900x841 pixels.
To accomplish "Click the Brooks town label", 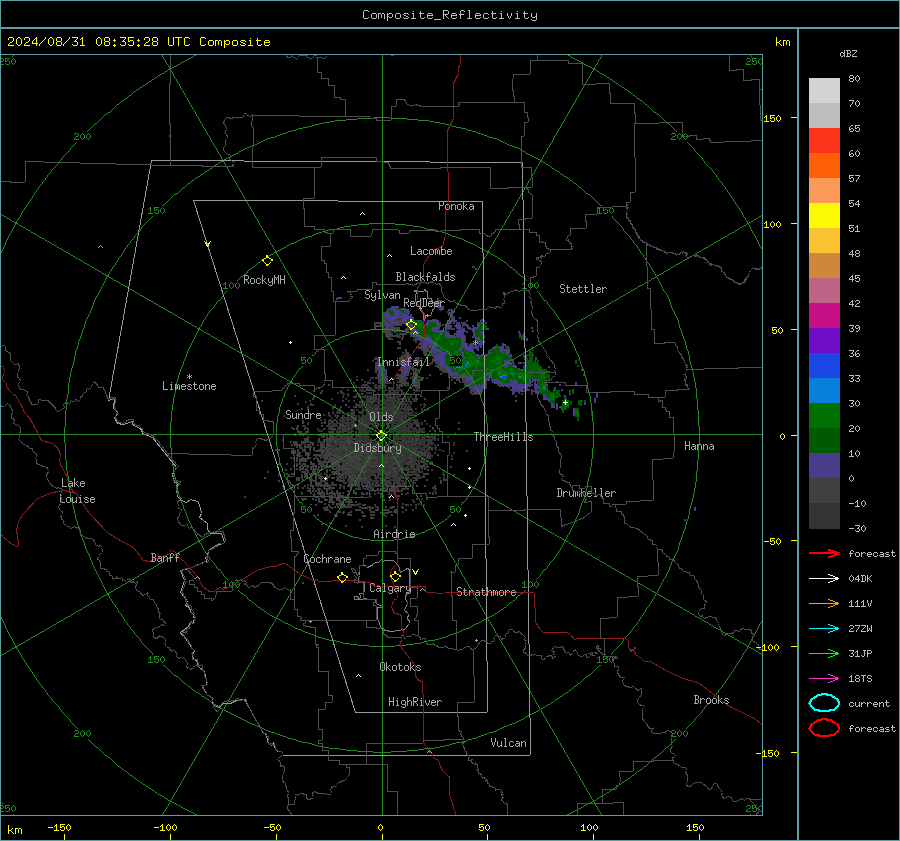I will point(711,700).
